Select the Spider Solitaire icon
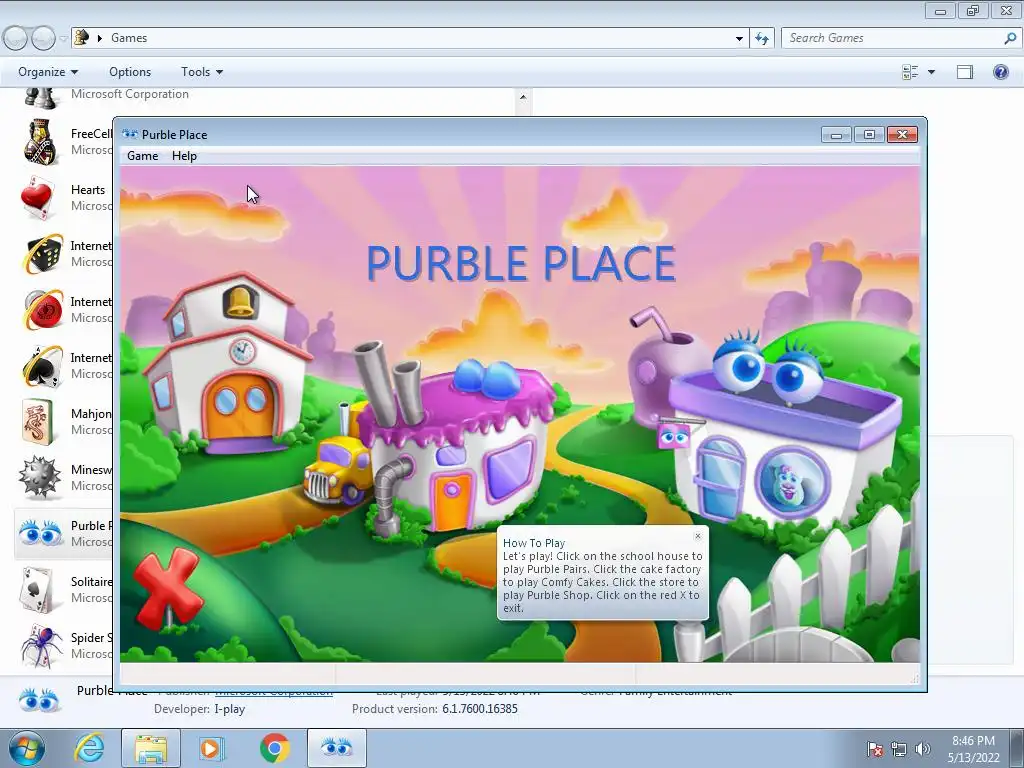 click(x=41, y=644)
